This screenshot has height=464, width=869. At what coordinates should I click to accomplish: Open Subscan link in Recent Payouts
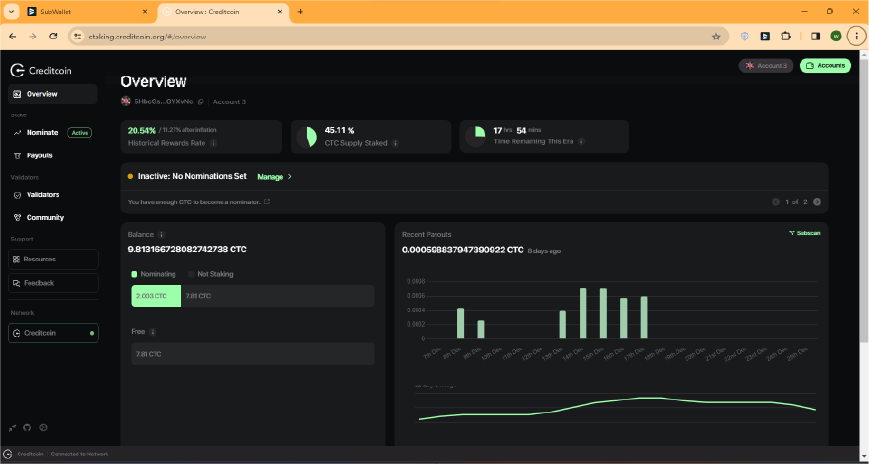[x=805, y=233]
